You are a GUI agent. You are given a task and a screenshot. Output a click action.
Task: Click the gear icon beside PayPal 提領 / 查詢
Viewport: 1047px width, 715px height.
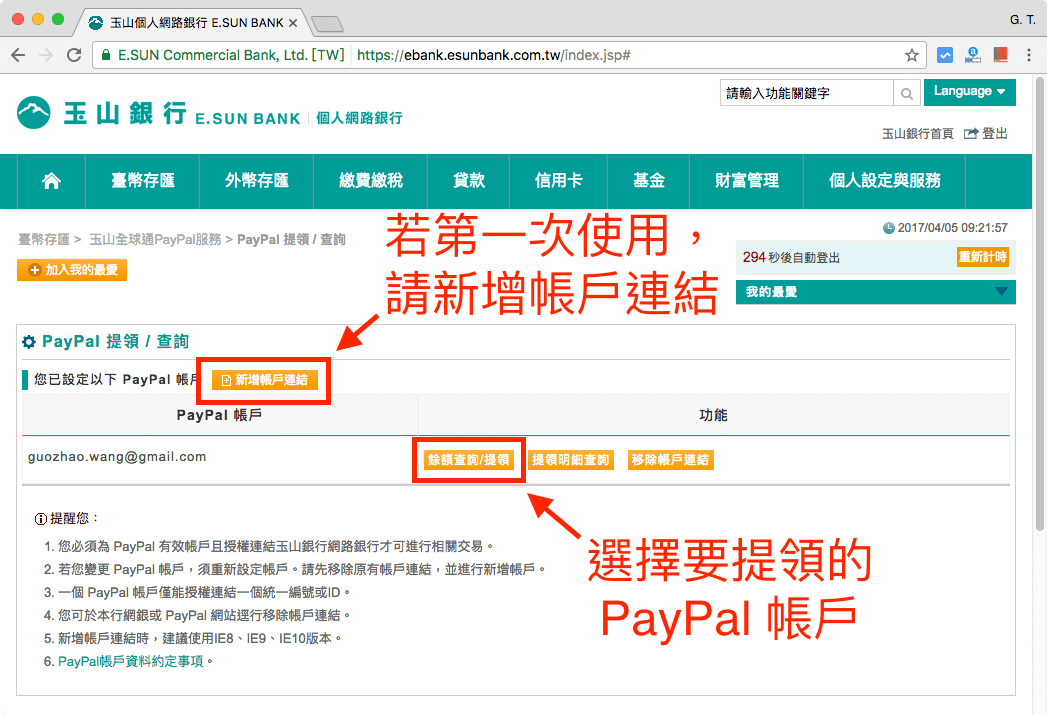coord(28,341)
